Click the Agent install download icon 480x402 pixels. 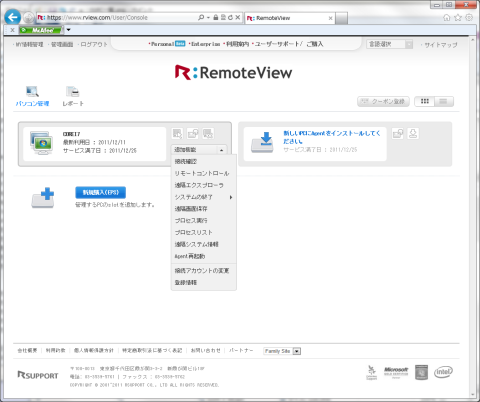(x=262, y=142)
